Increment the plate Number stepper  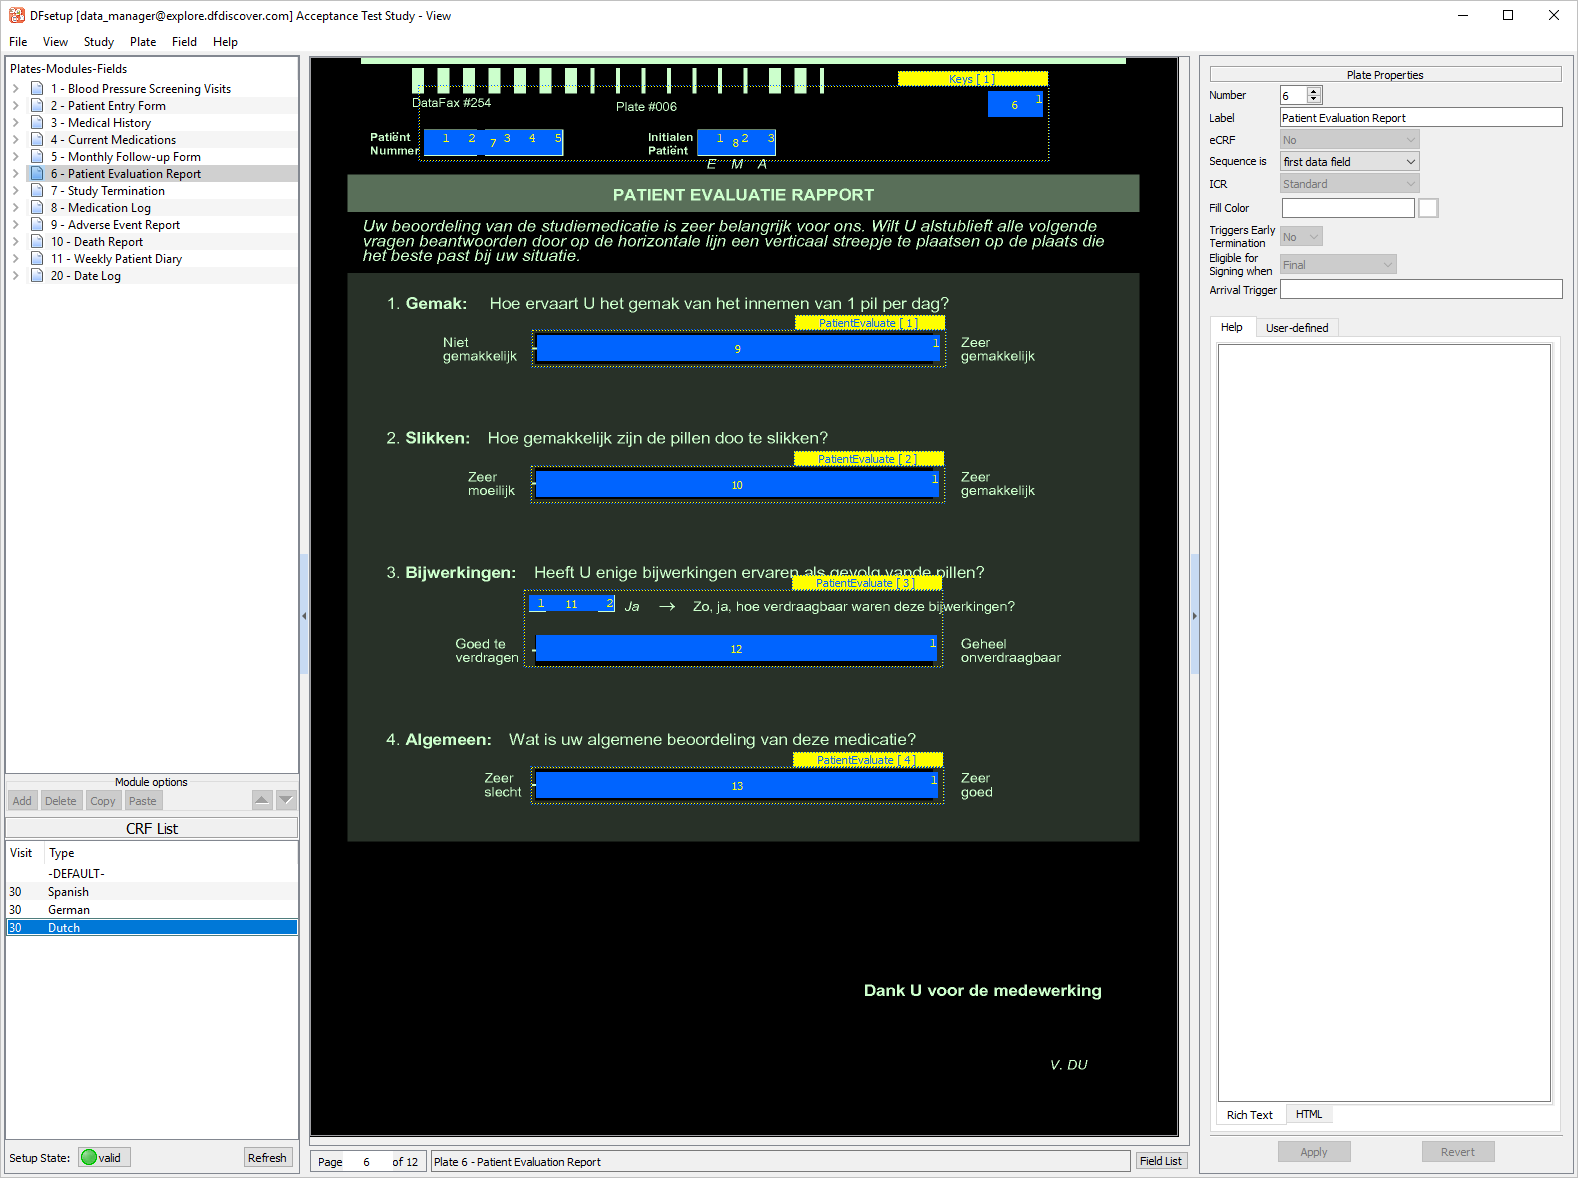[x=1314, y=91]
